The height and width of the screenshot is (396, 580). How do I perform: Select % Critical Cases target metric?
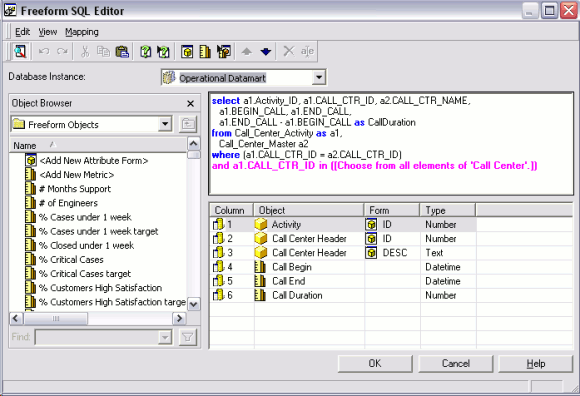point(85,274)
